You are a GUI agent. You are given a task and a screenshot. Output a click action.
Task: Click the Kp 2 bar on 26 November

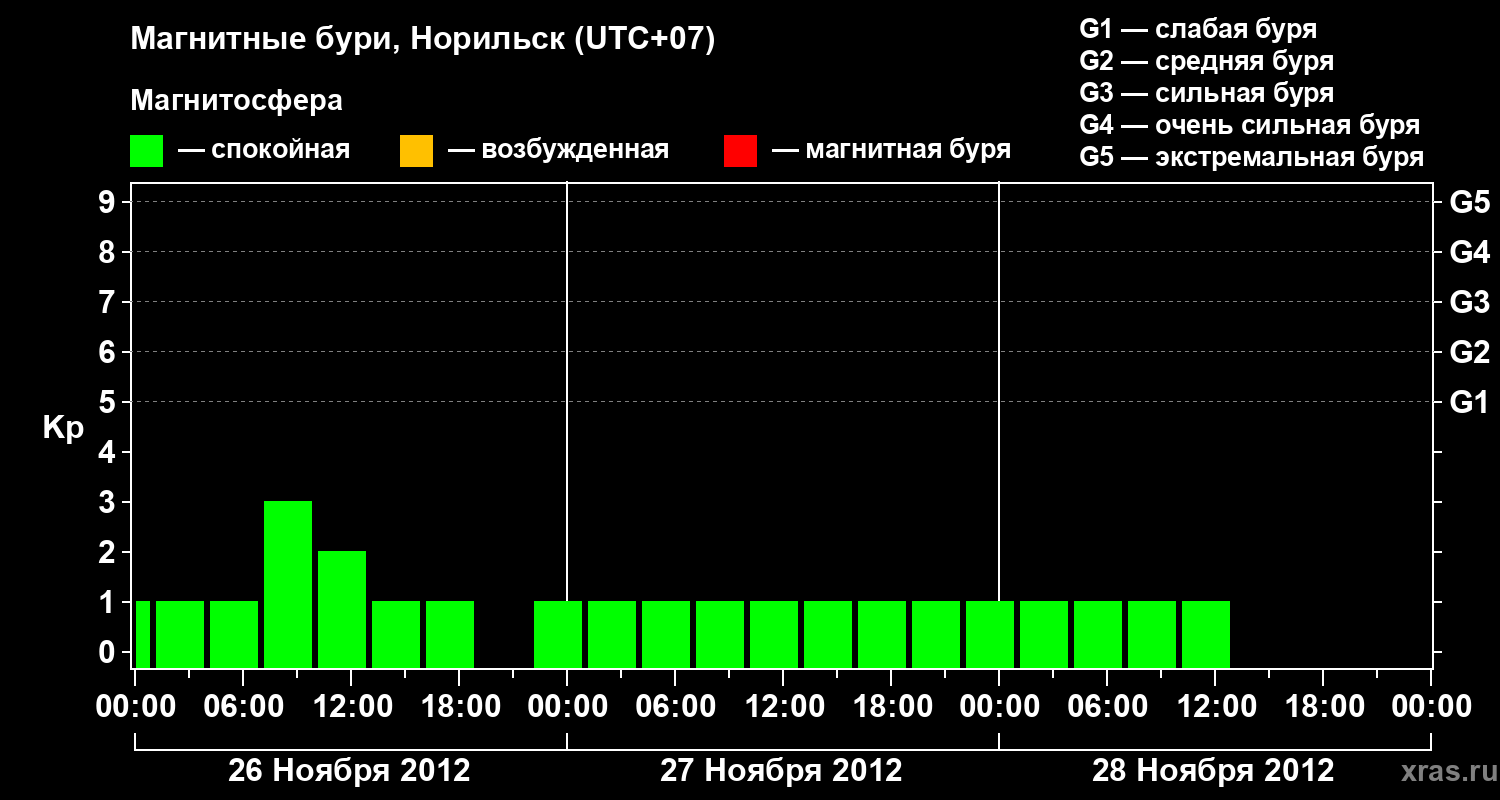pos(342,609)
